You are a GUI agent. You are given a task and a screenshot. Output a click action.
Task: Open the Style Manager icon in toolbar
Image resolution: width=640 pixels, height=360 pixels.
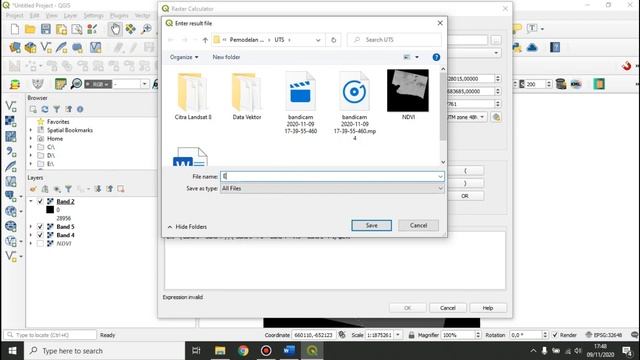tap(92, 29)
